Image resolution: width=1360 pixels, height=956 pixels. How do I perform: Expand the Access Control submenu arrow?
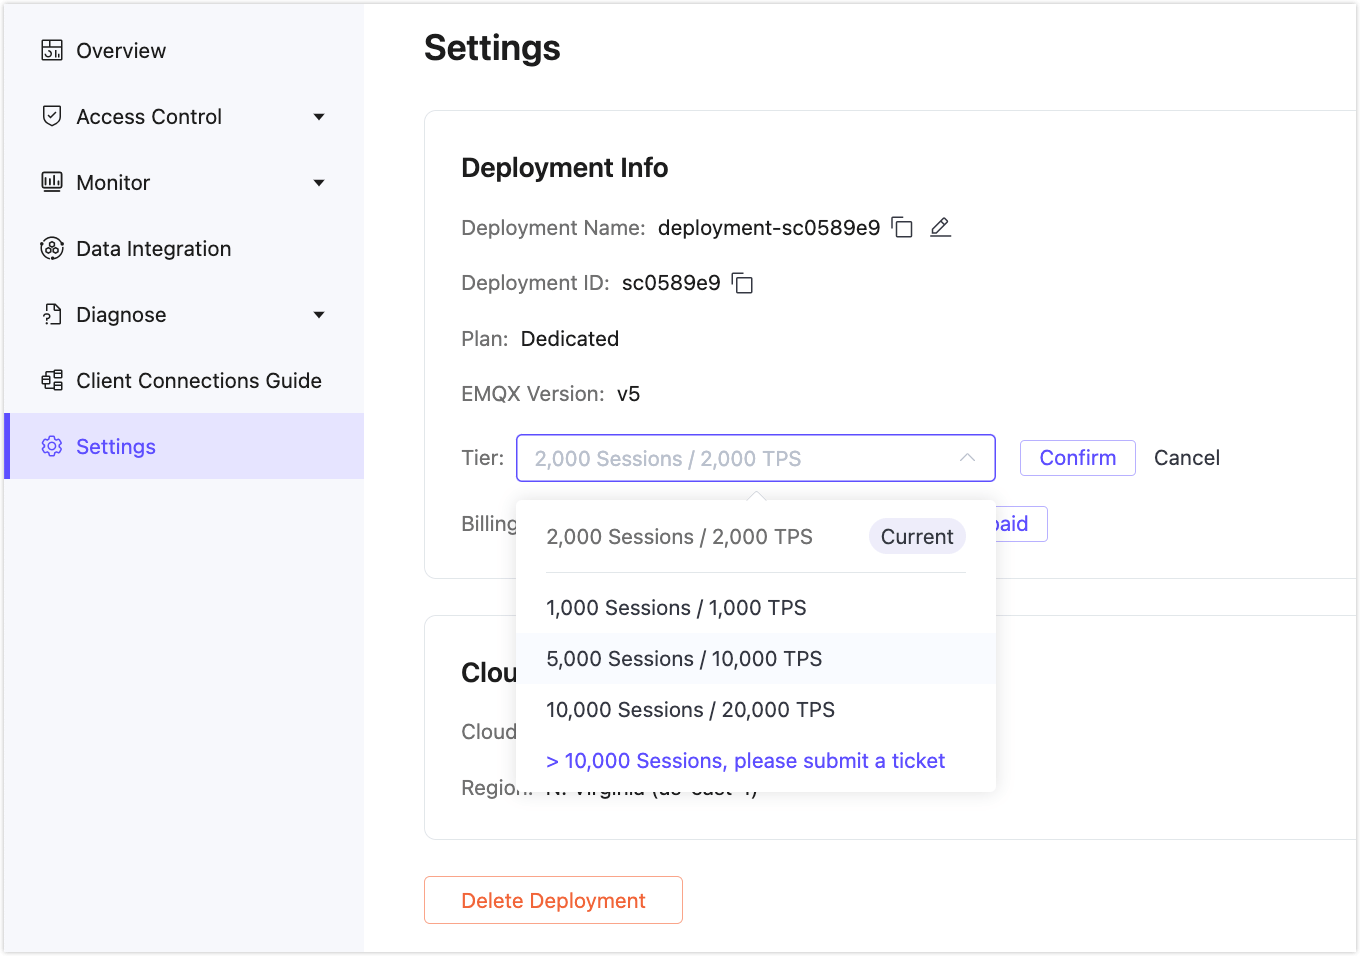pos(319,117)
